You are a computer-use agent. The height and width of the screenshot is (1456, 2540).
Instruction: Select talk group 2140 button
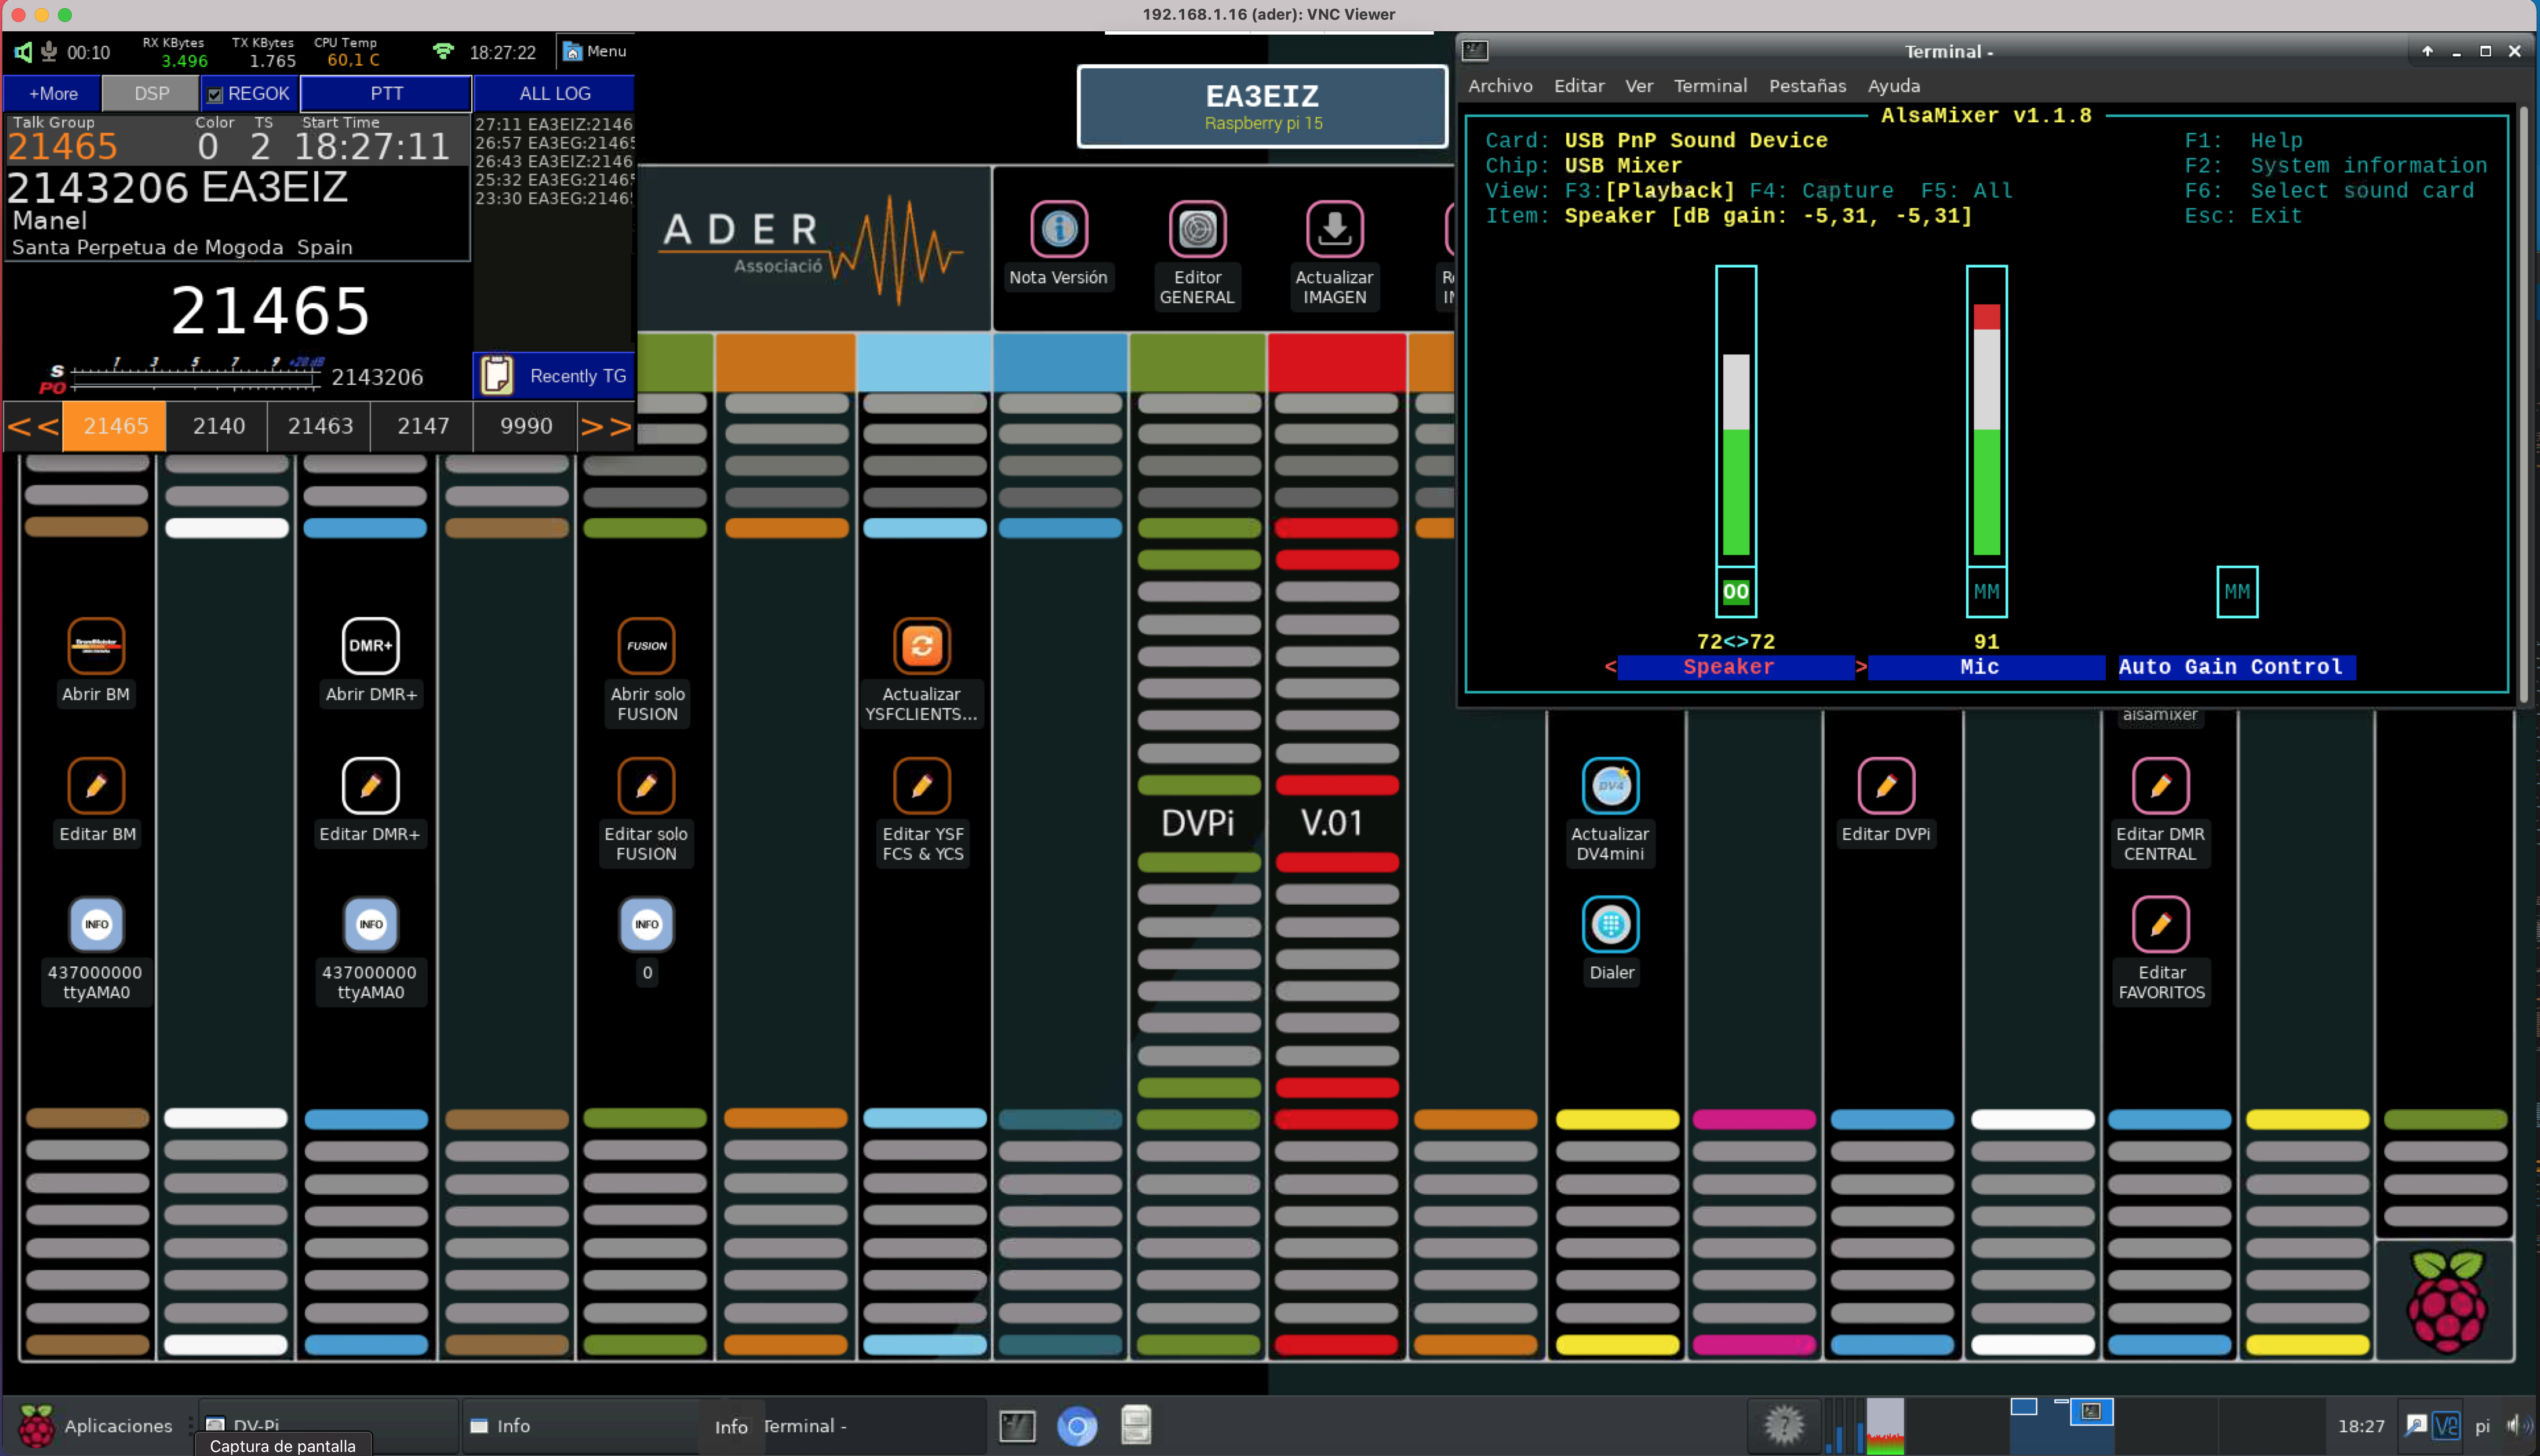pos(218,426)
